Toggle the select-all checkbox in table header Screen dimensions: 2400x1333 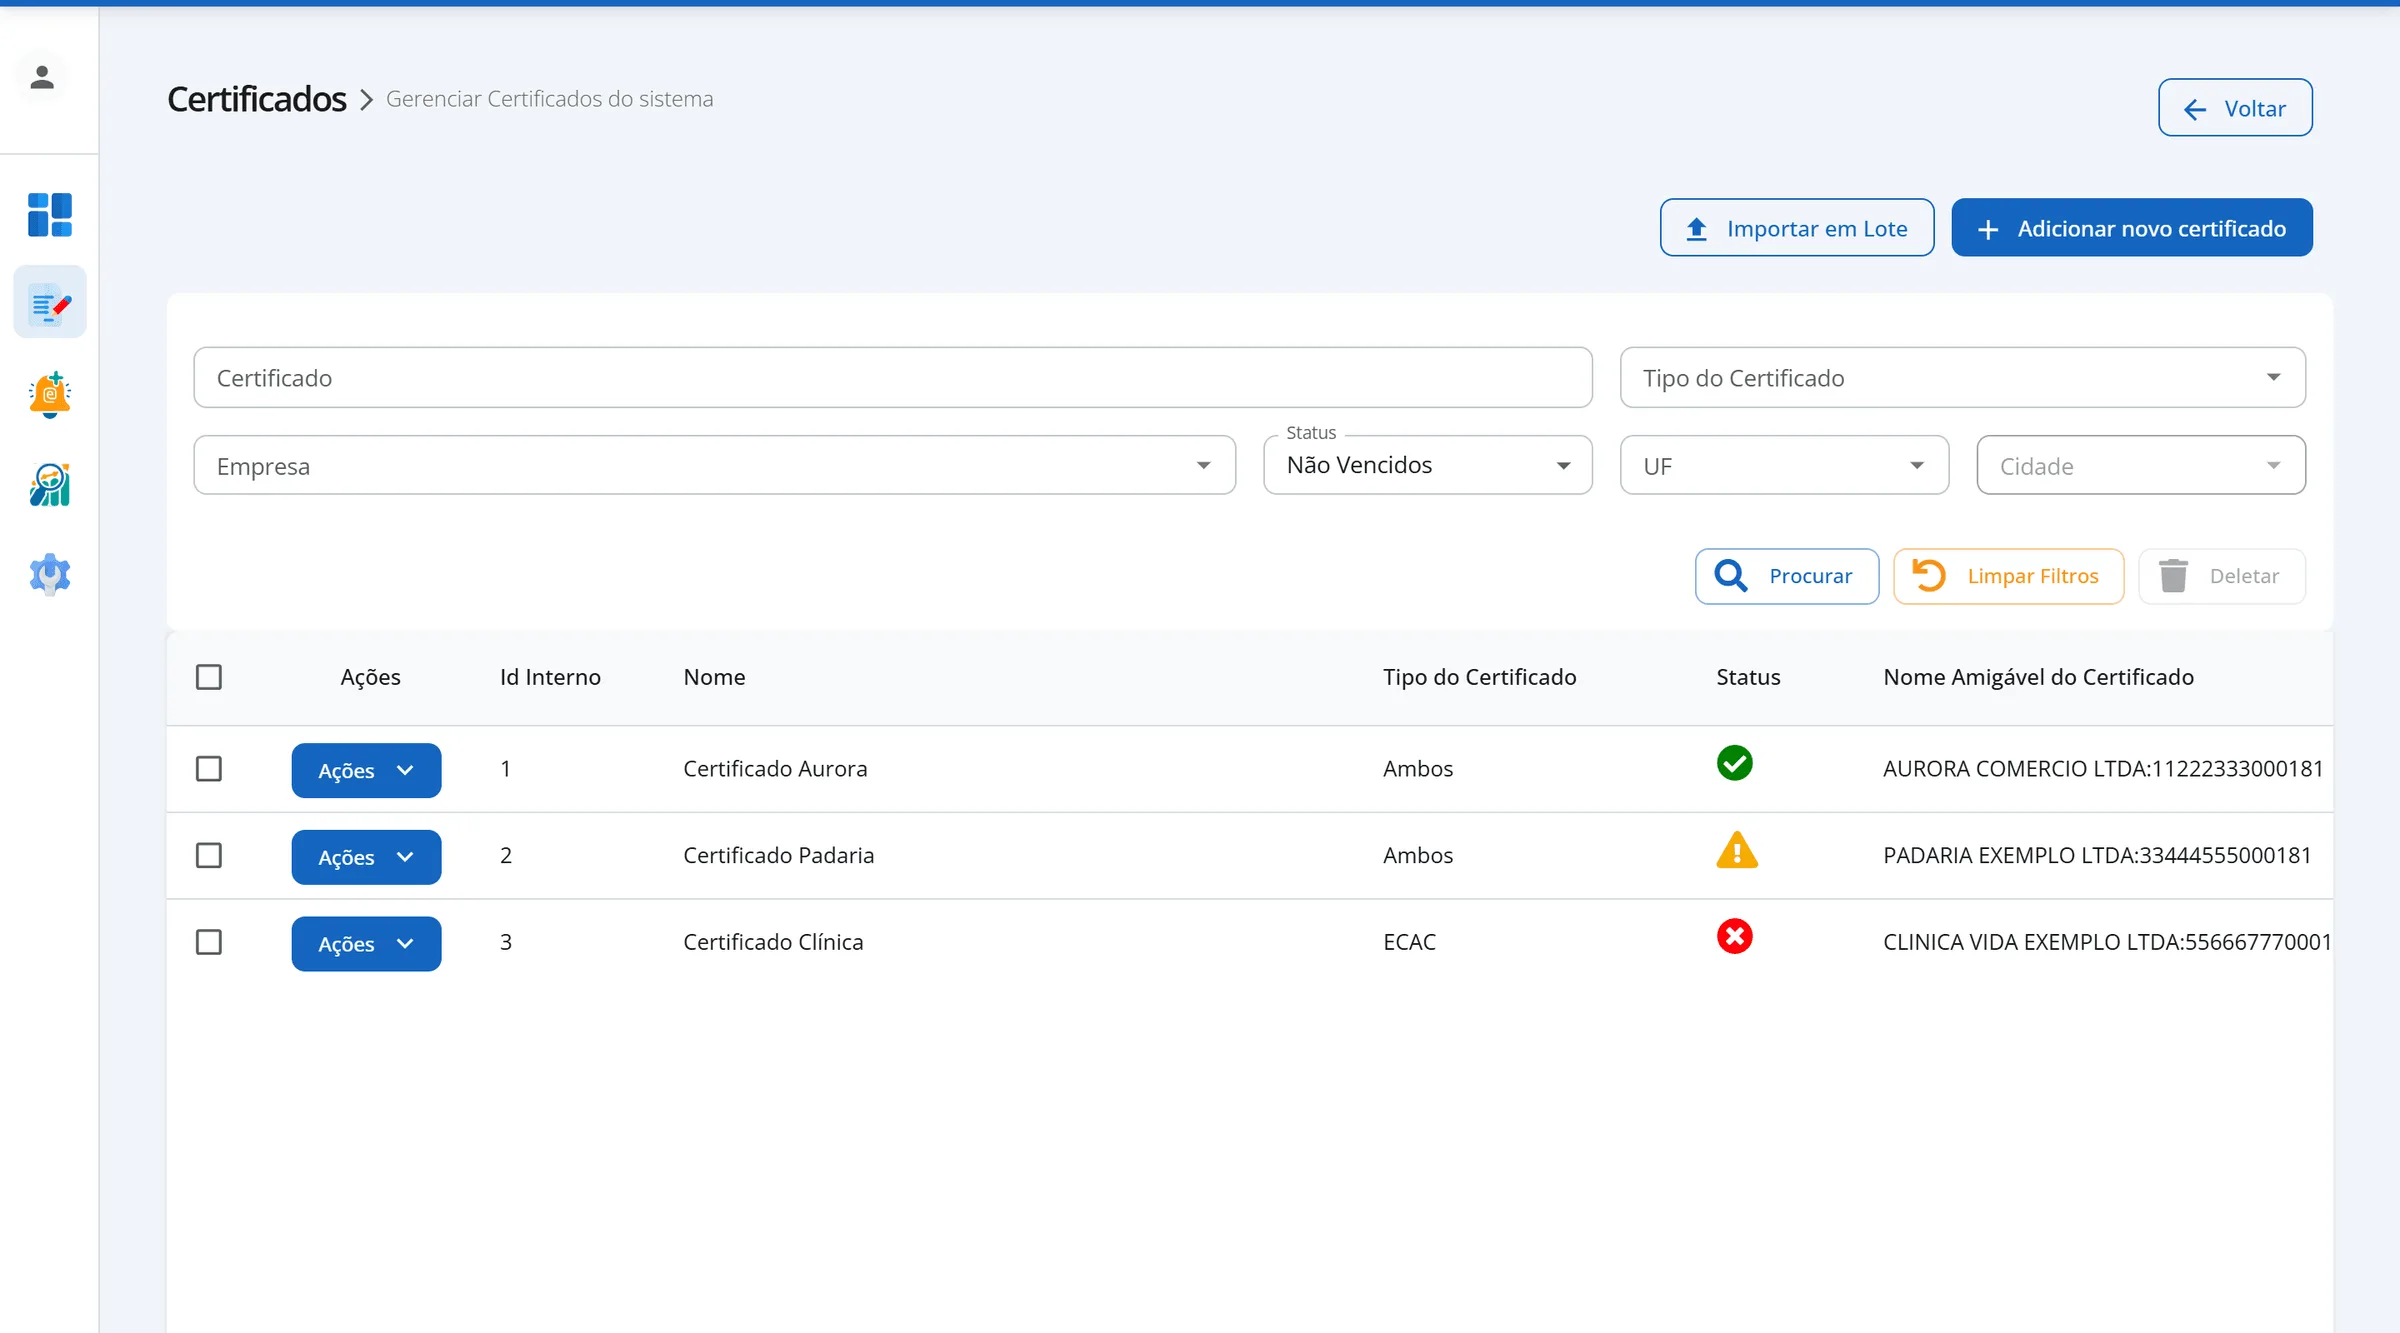click(209, 677)
